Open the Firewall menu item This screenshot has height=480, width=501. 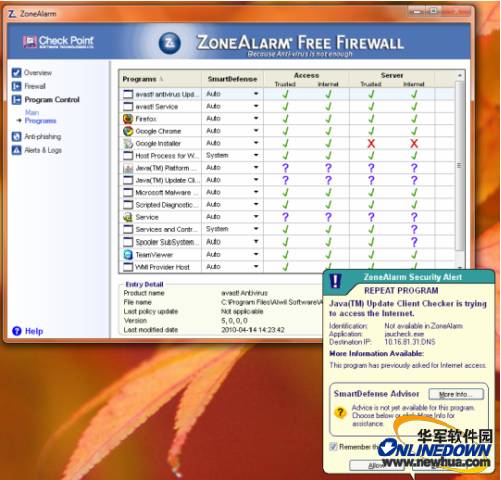(x=35, y=86)
